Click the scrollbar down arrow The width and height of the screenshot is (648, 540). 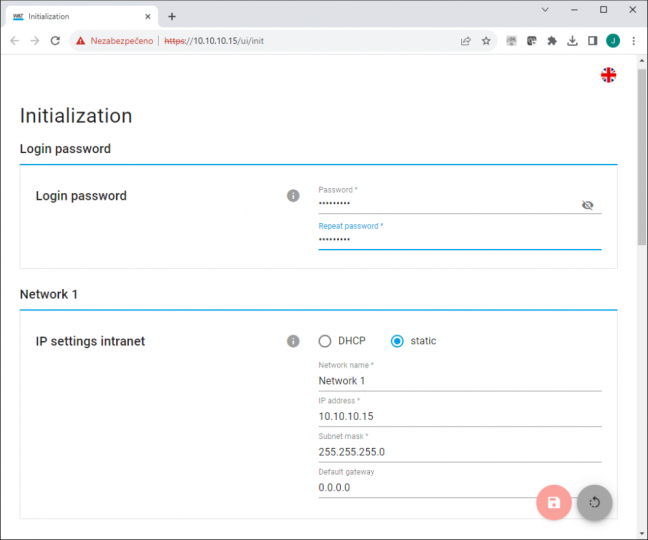pyautogui.click(x=642, y=533)
